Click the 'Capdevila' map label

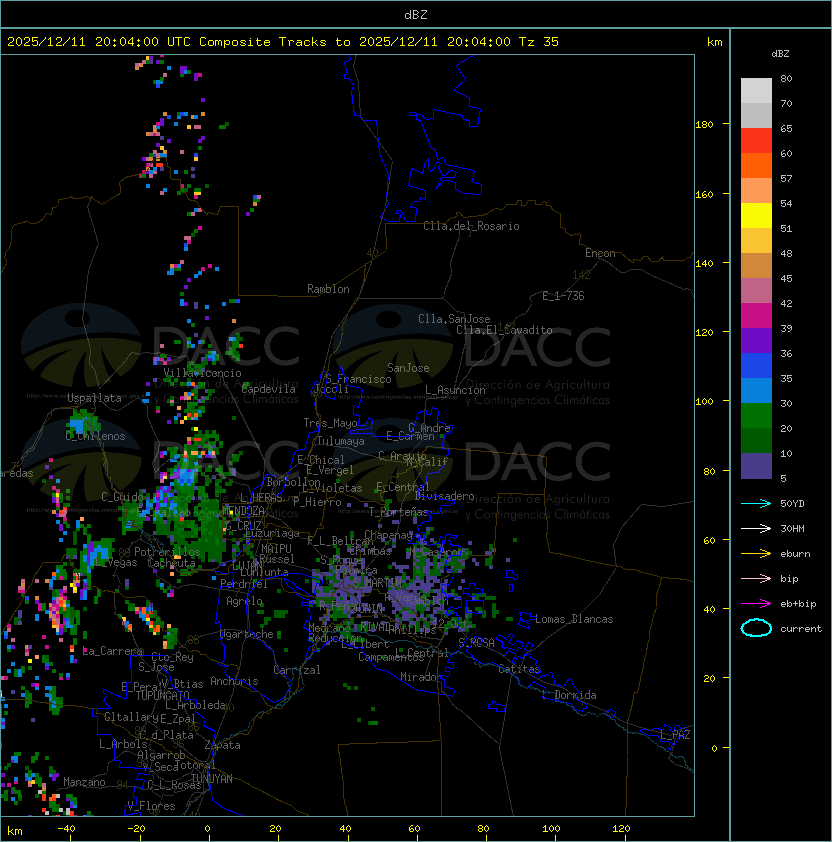[x=269, y=389]
